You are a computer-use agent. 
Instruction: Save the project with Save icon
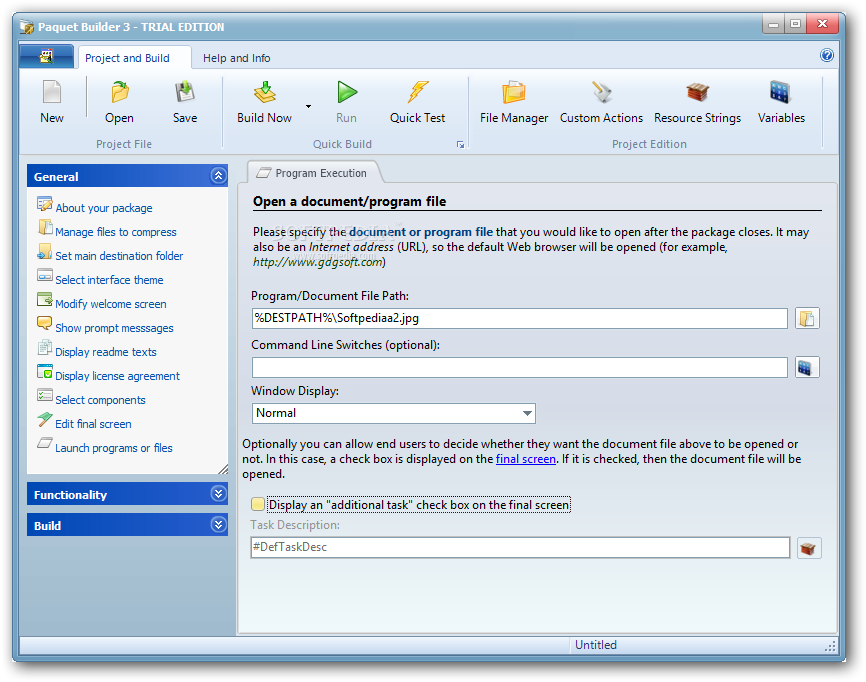coord(184,102)
